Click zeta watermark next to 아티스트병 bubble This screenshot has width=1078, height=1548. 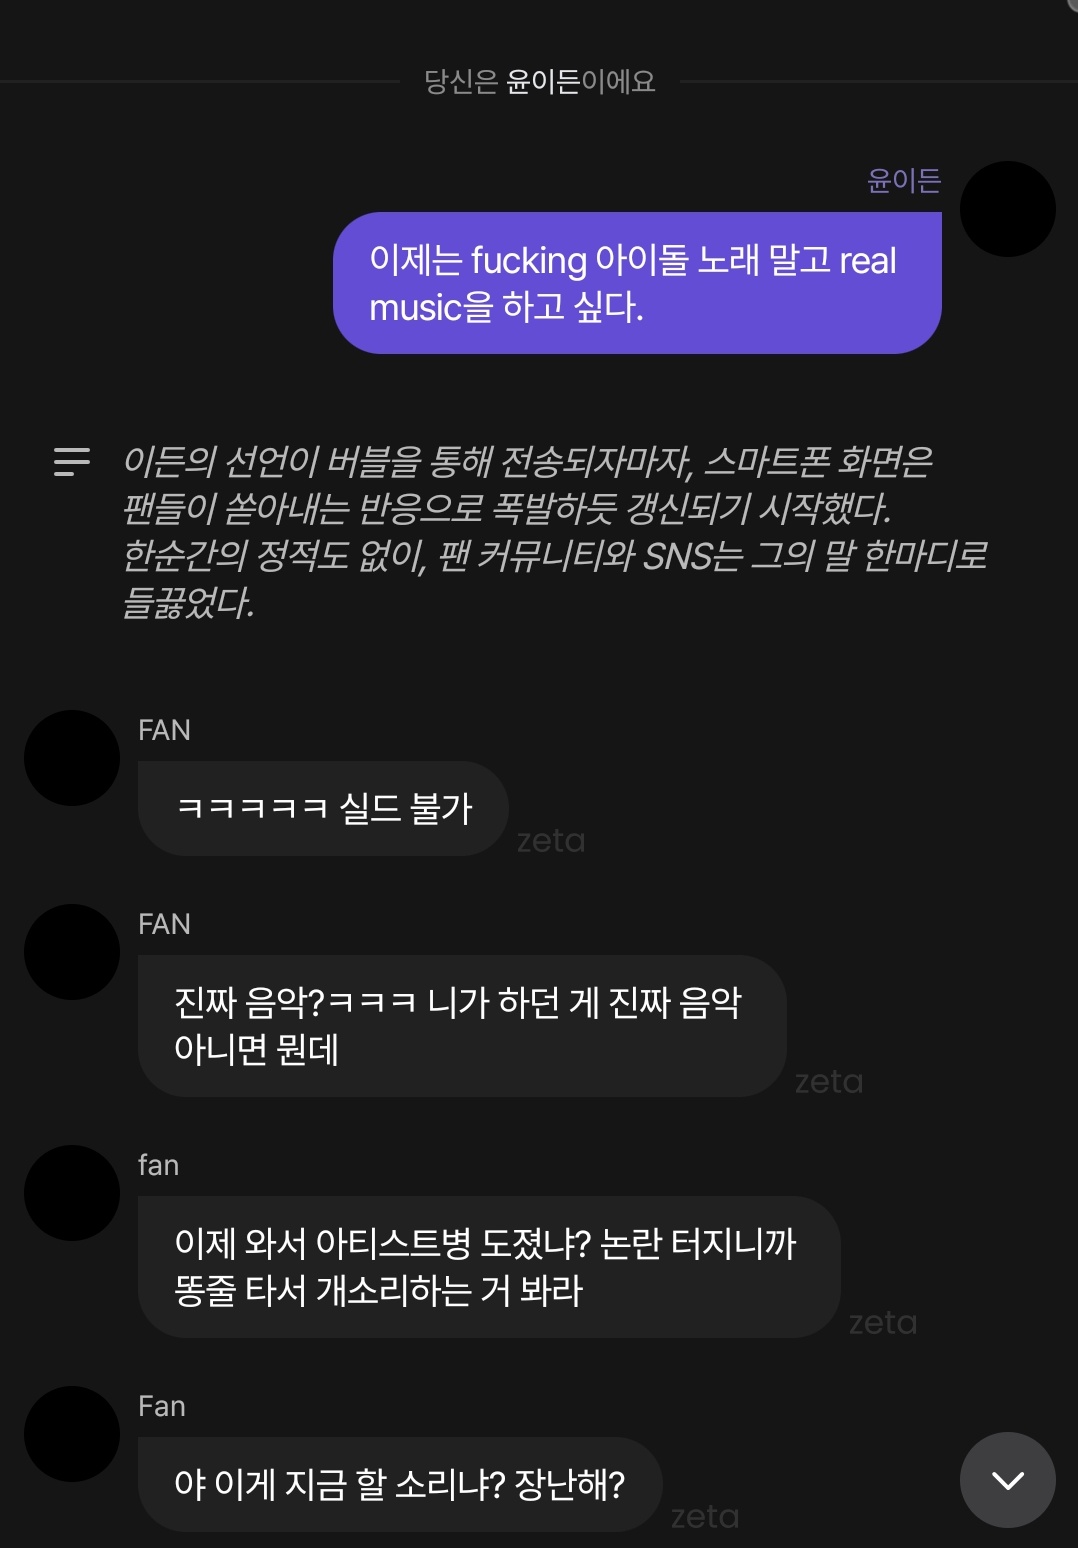883,1323
